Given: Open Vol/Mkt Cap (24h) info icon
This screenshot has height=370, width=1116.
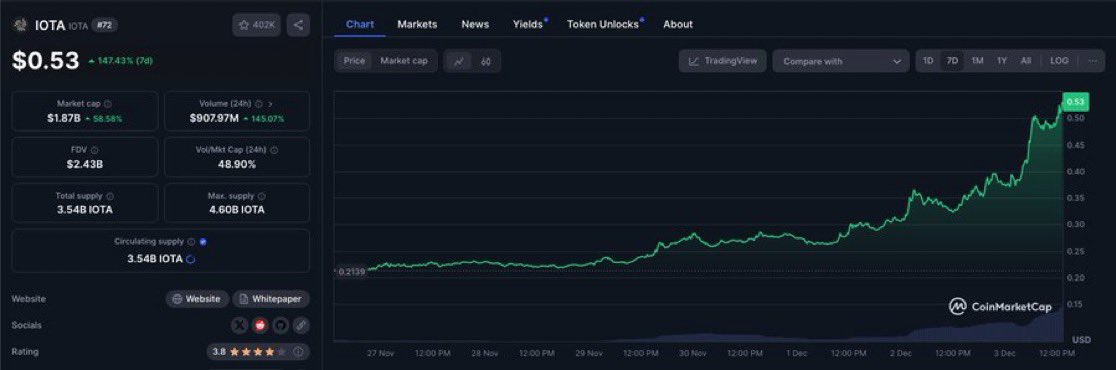Looking at the screenshot, I should [x=274, y=150].
